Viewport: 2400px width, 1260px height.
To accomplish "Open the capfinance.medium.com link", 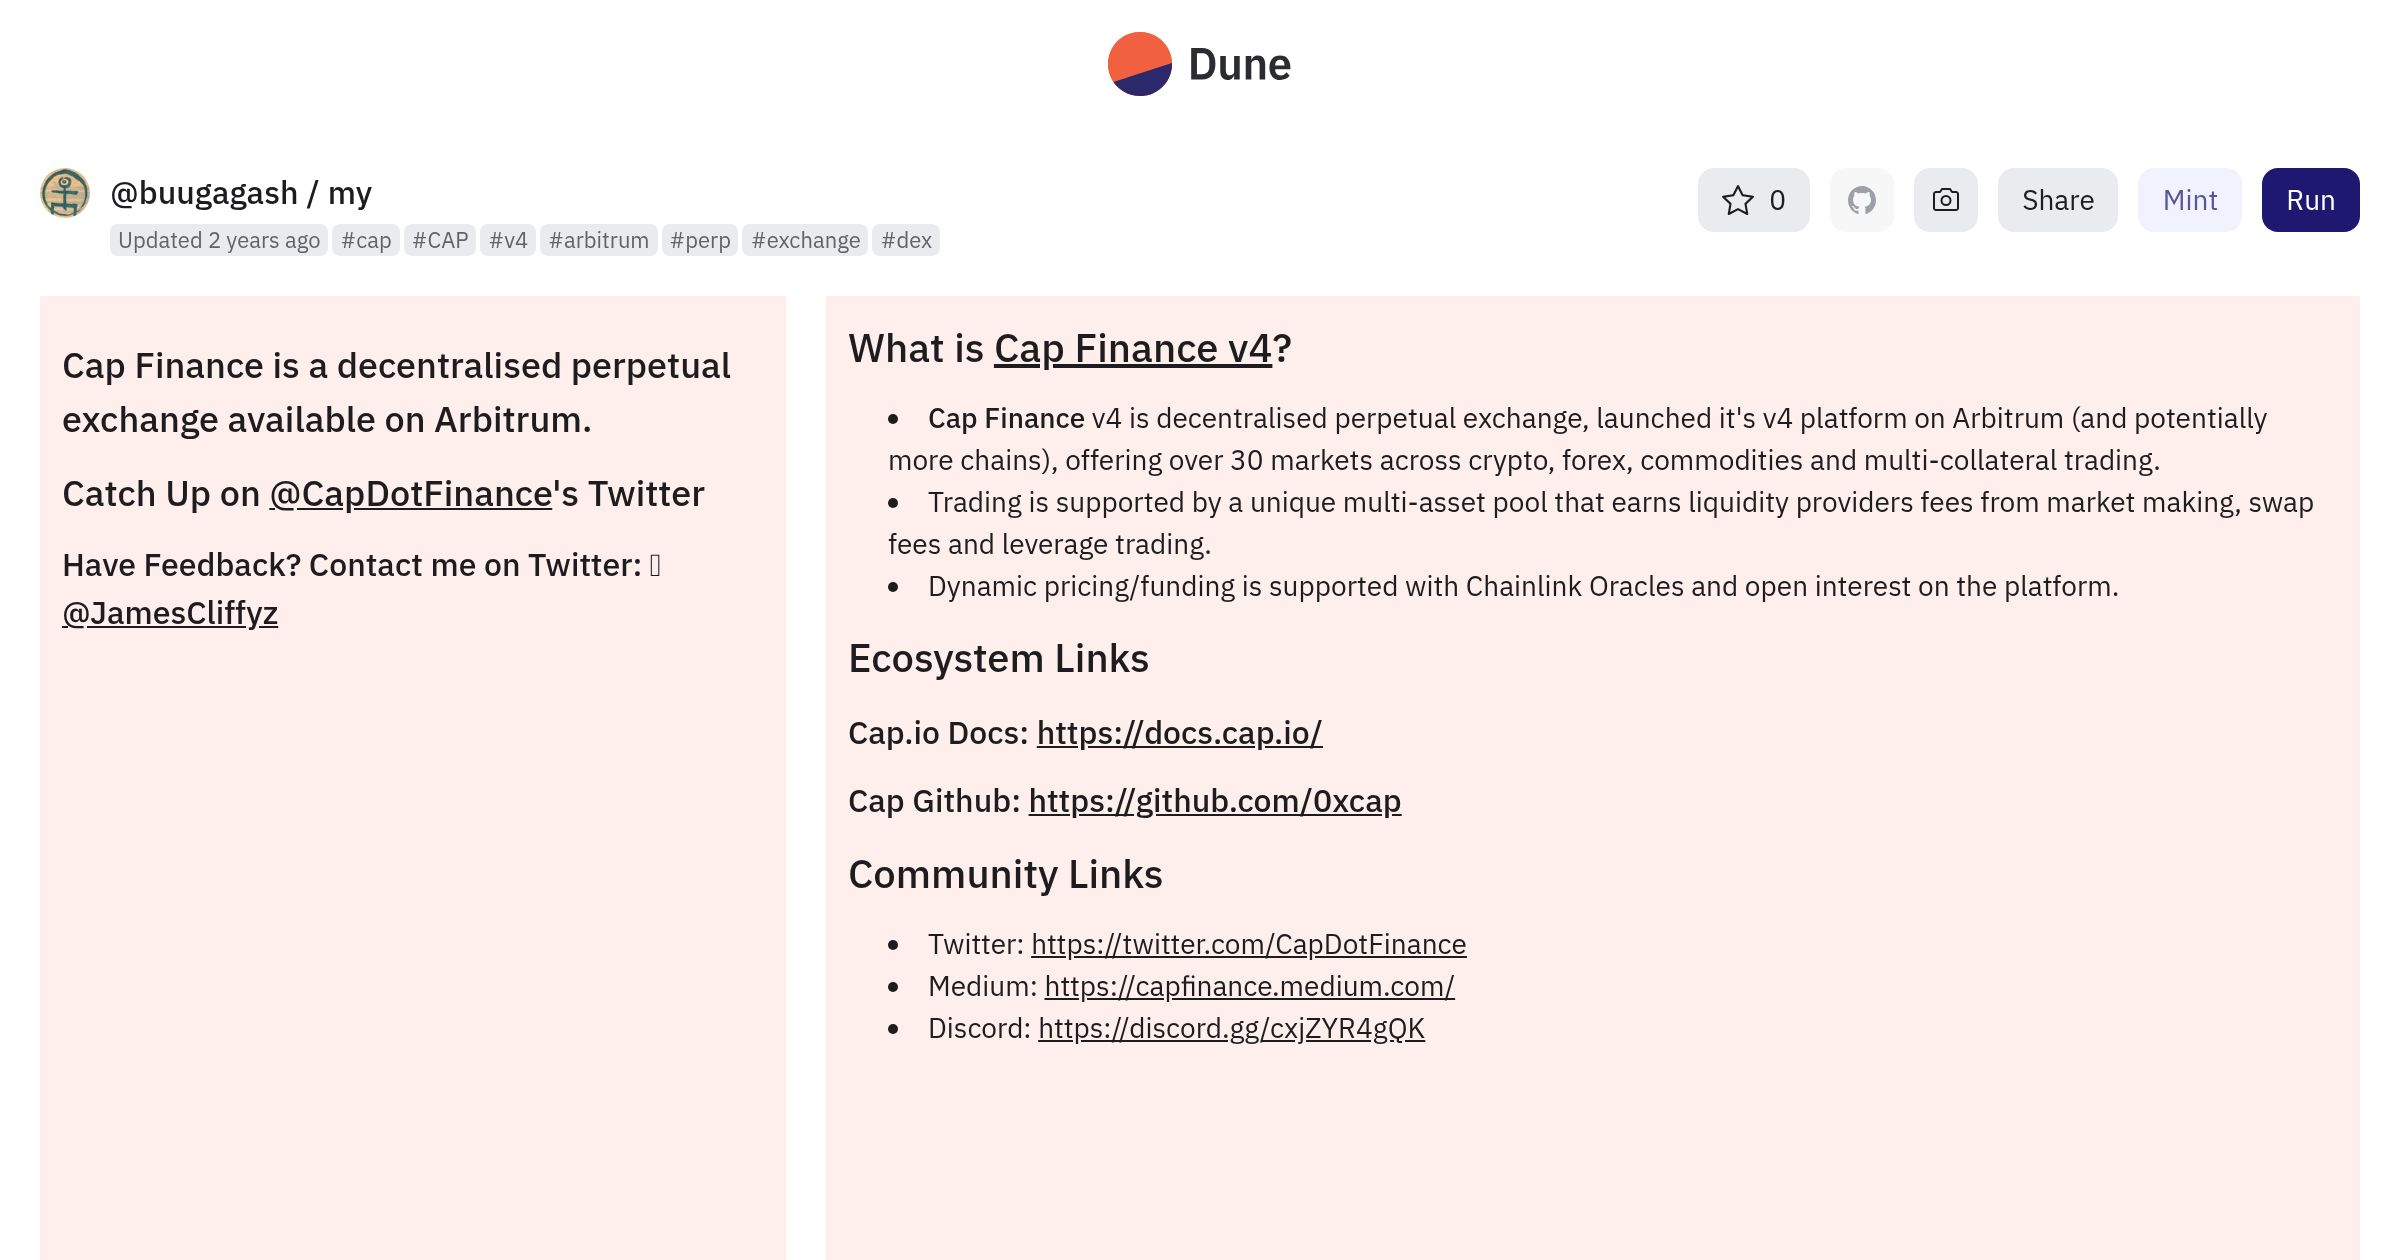I will 1249,986.
